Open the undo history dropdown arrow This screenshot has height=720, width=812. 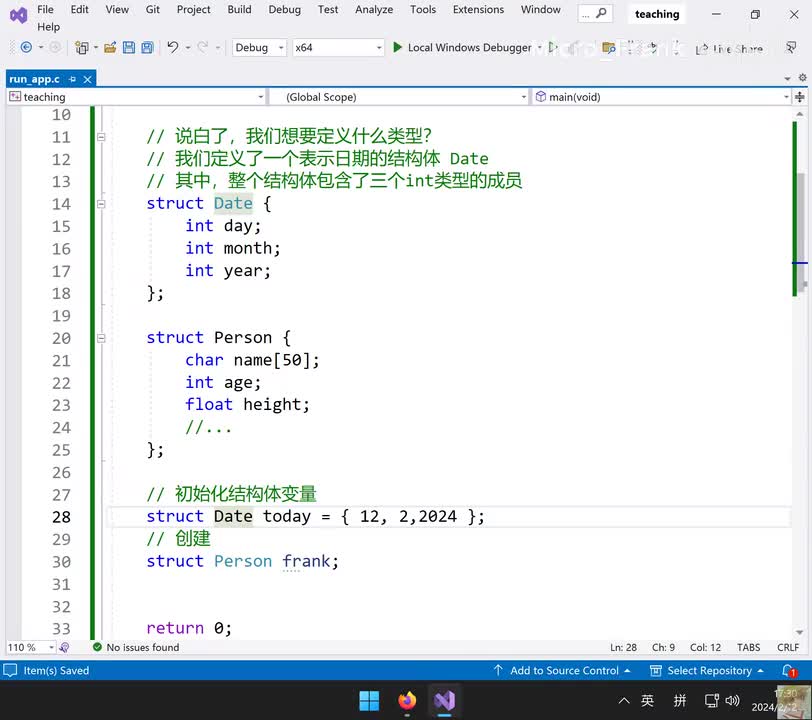pos(188,48)
